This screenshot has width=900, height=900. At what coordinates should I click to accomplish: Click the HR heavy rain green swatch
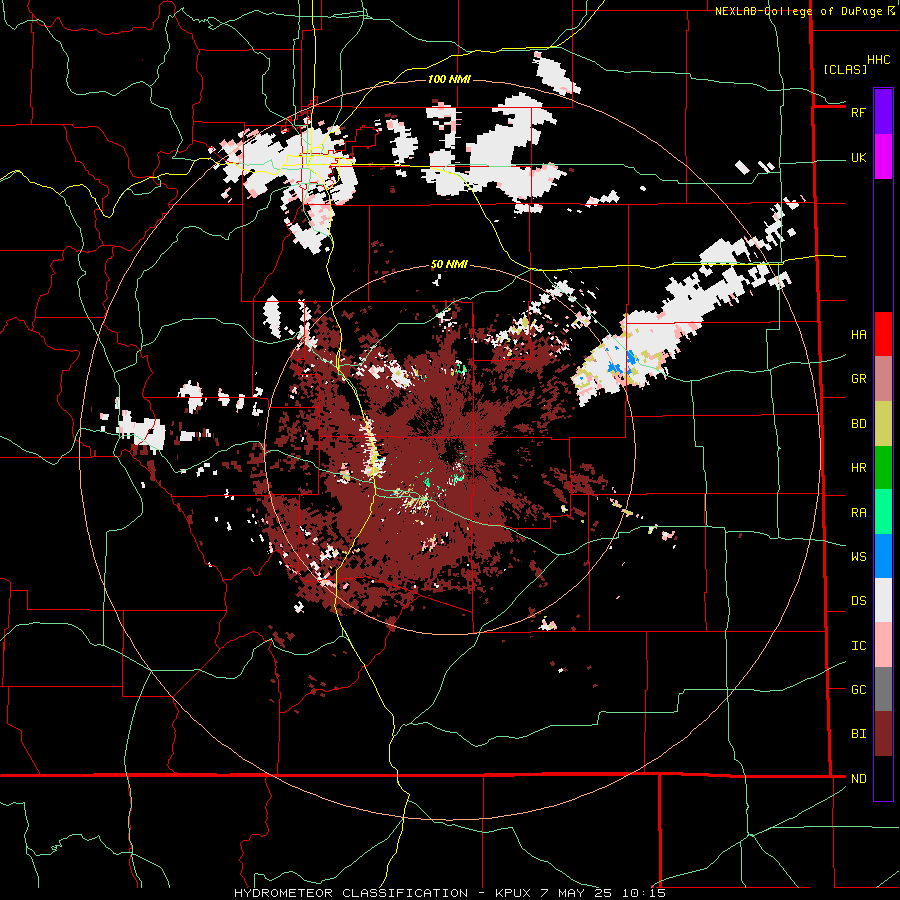tap(883, 468)
